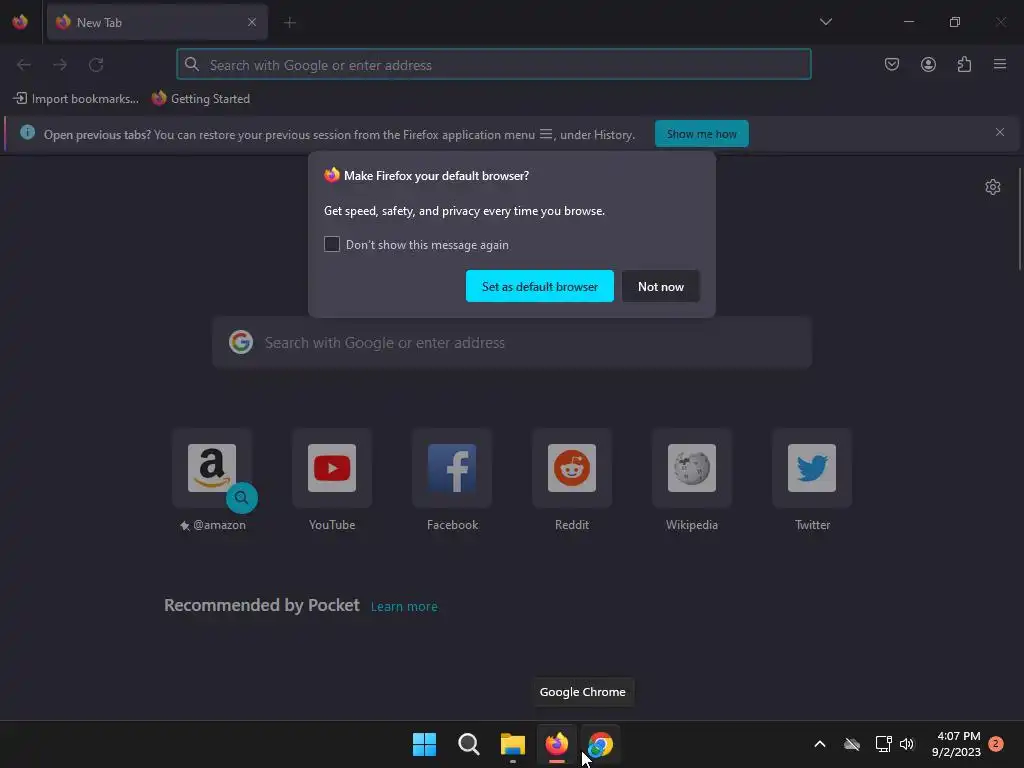Open Save to Pocket icon
This screenshot has height=768, width=1024.
[891, 65]
